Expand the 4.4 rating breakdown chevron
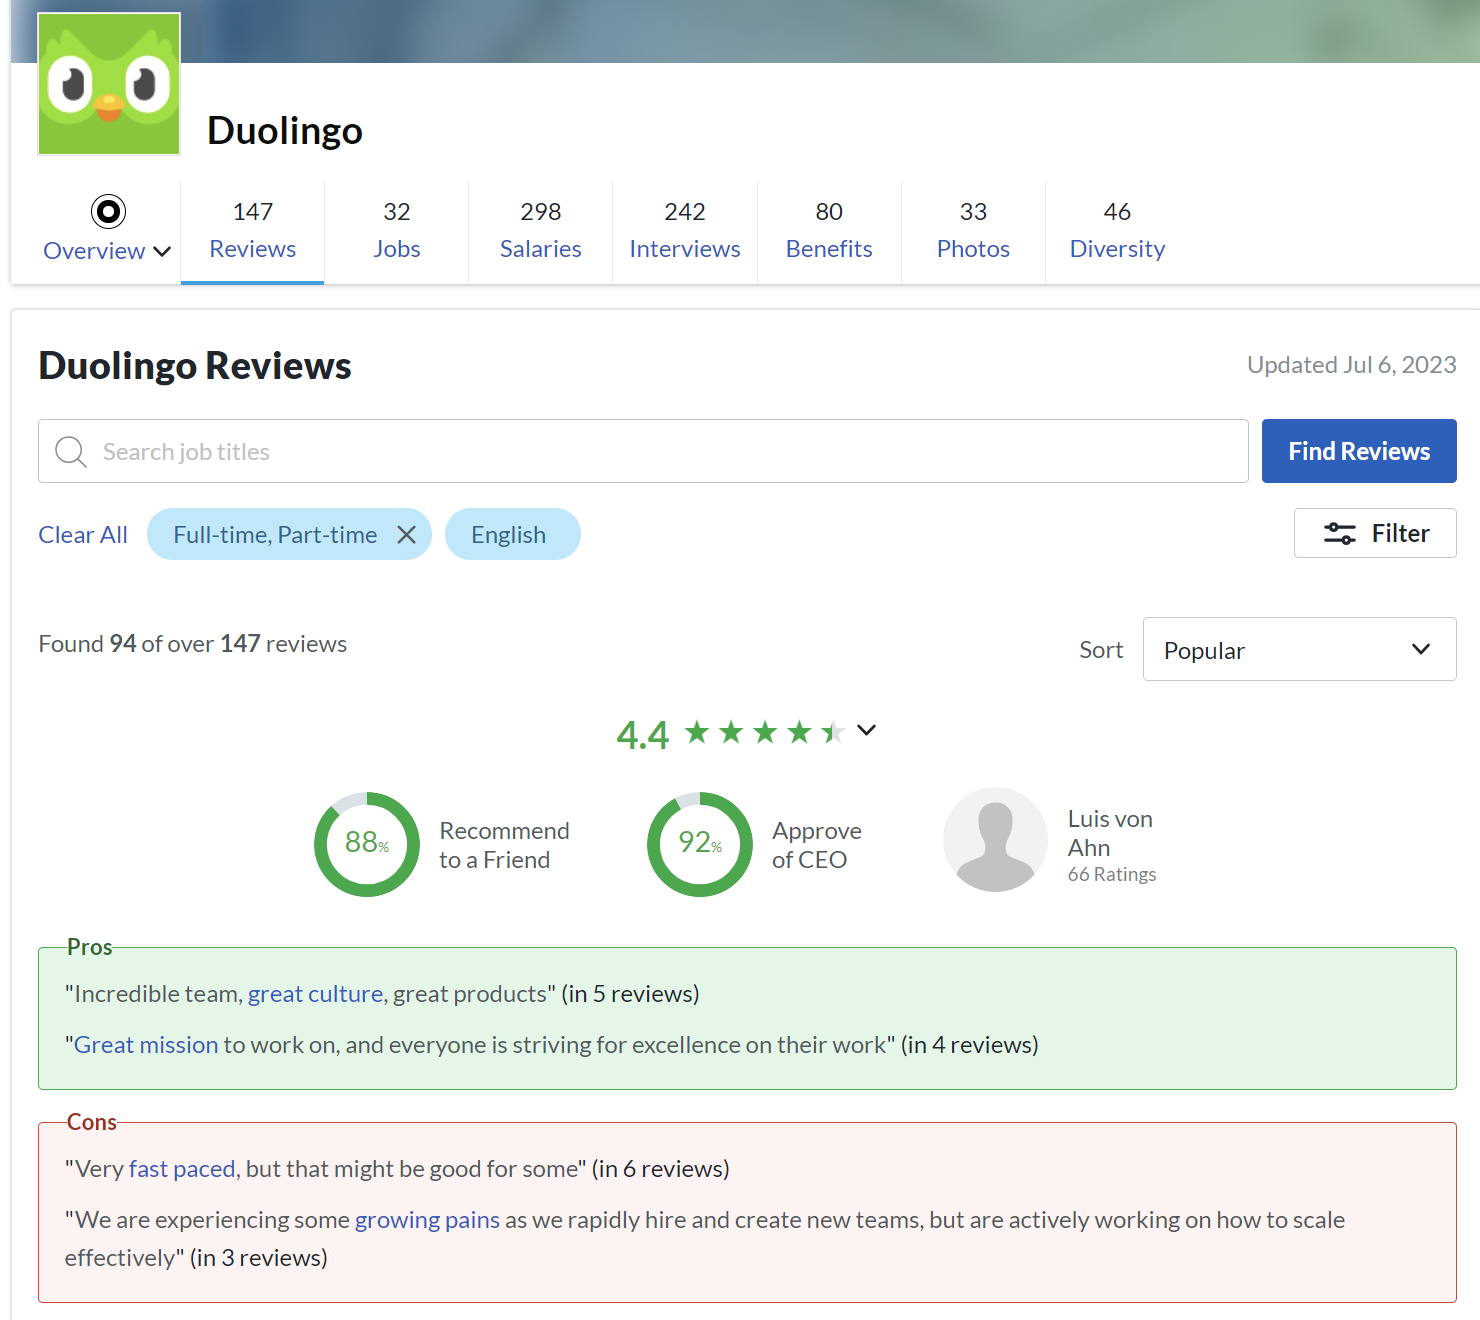Image resolution: width=1480 pixels, height=1320 pixels. coord(867,730)
